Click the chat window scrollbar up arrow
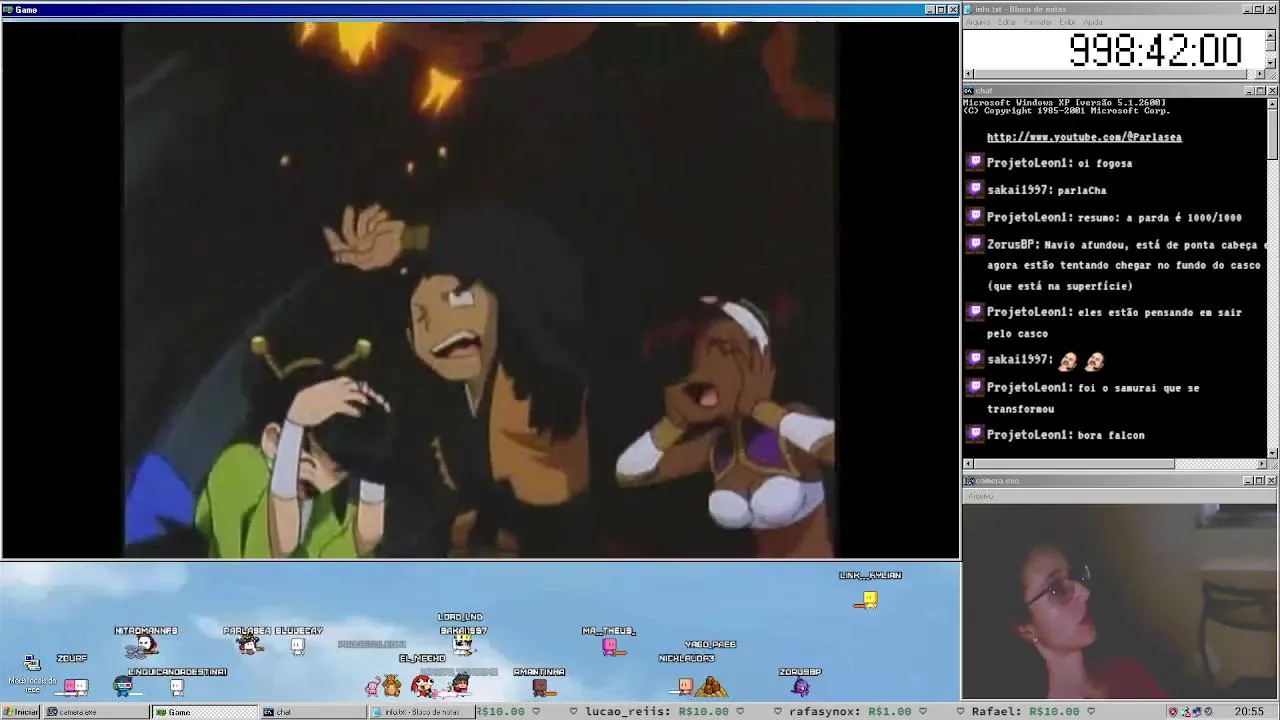 1272,103
